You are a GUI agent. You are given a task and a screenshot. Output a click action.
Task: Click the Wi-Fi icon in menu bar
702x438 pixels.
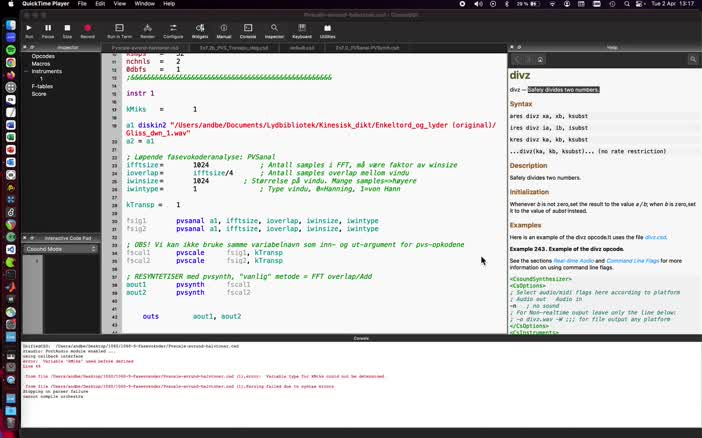552,4
